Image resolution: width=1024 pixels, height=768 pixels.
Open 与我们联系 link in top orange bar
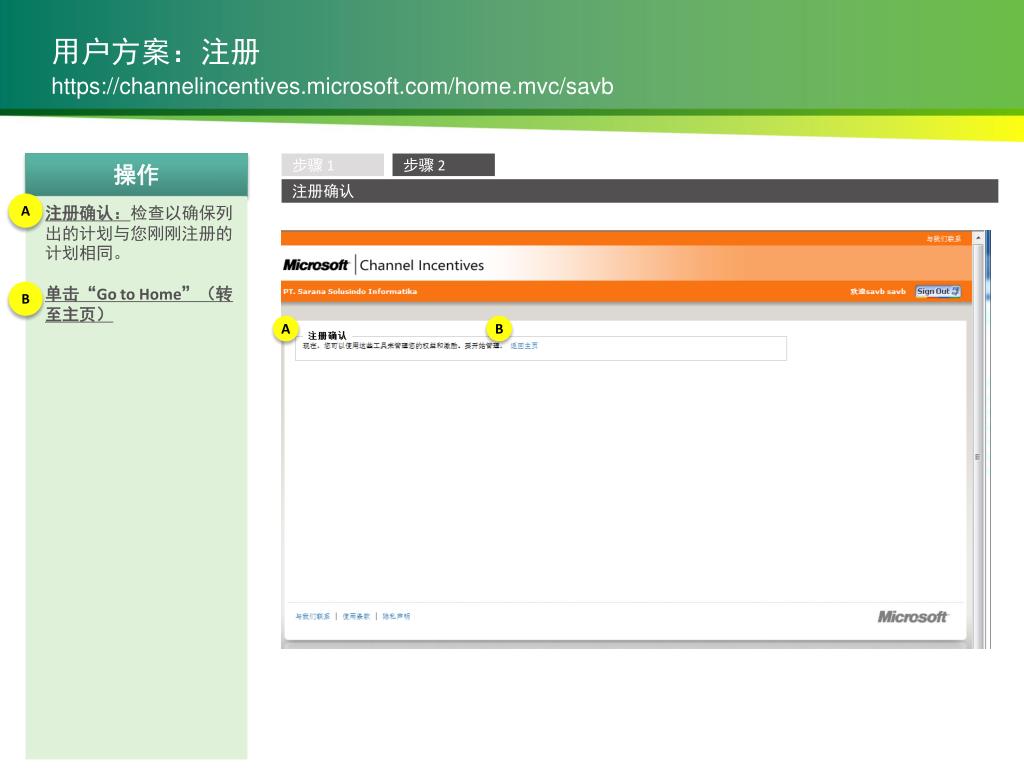943,239
